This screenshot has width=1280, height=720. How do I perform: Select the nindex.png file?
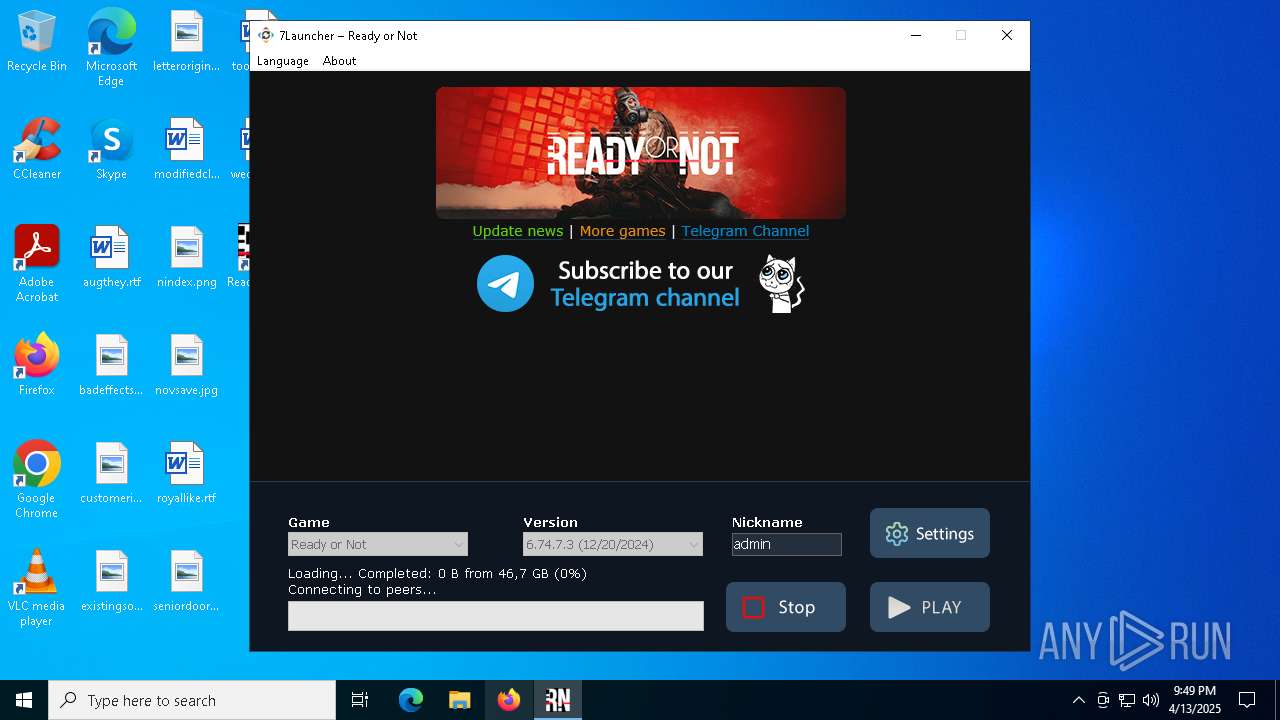point(186,258)
